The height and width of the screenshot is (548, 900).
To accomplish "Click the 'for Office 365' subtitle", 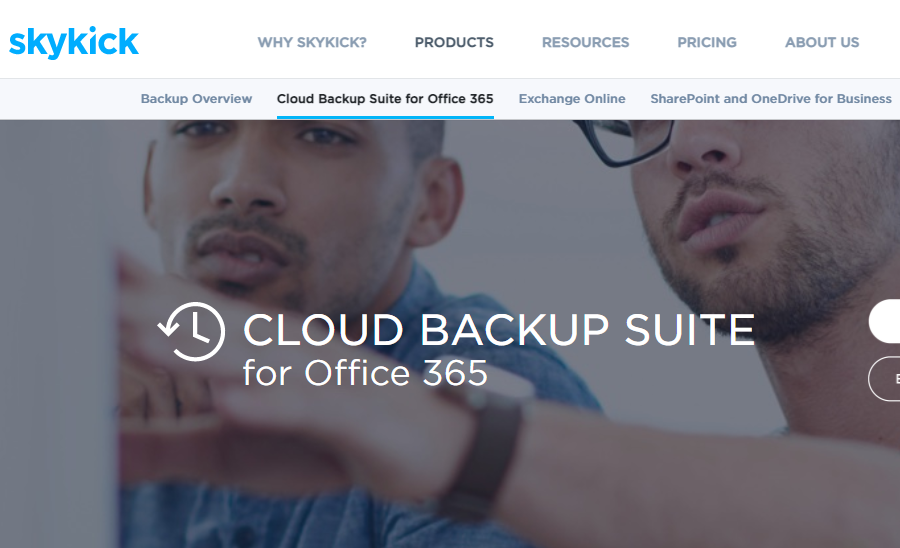I will [x=365, y=373].
